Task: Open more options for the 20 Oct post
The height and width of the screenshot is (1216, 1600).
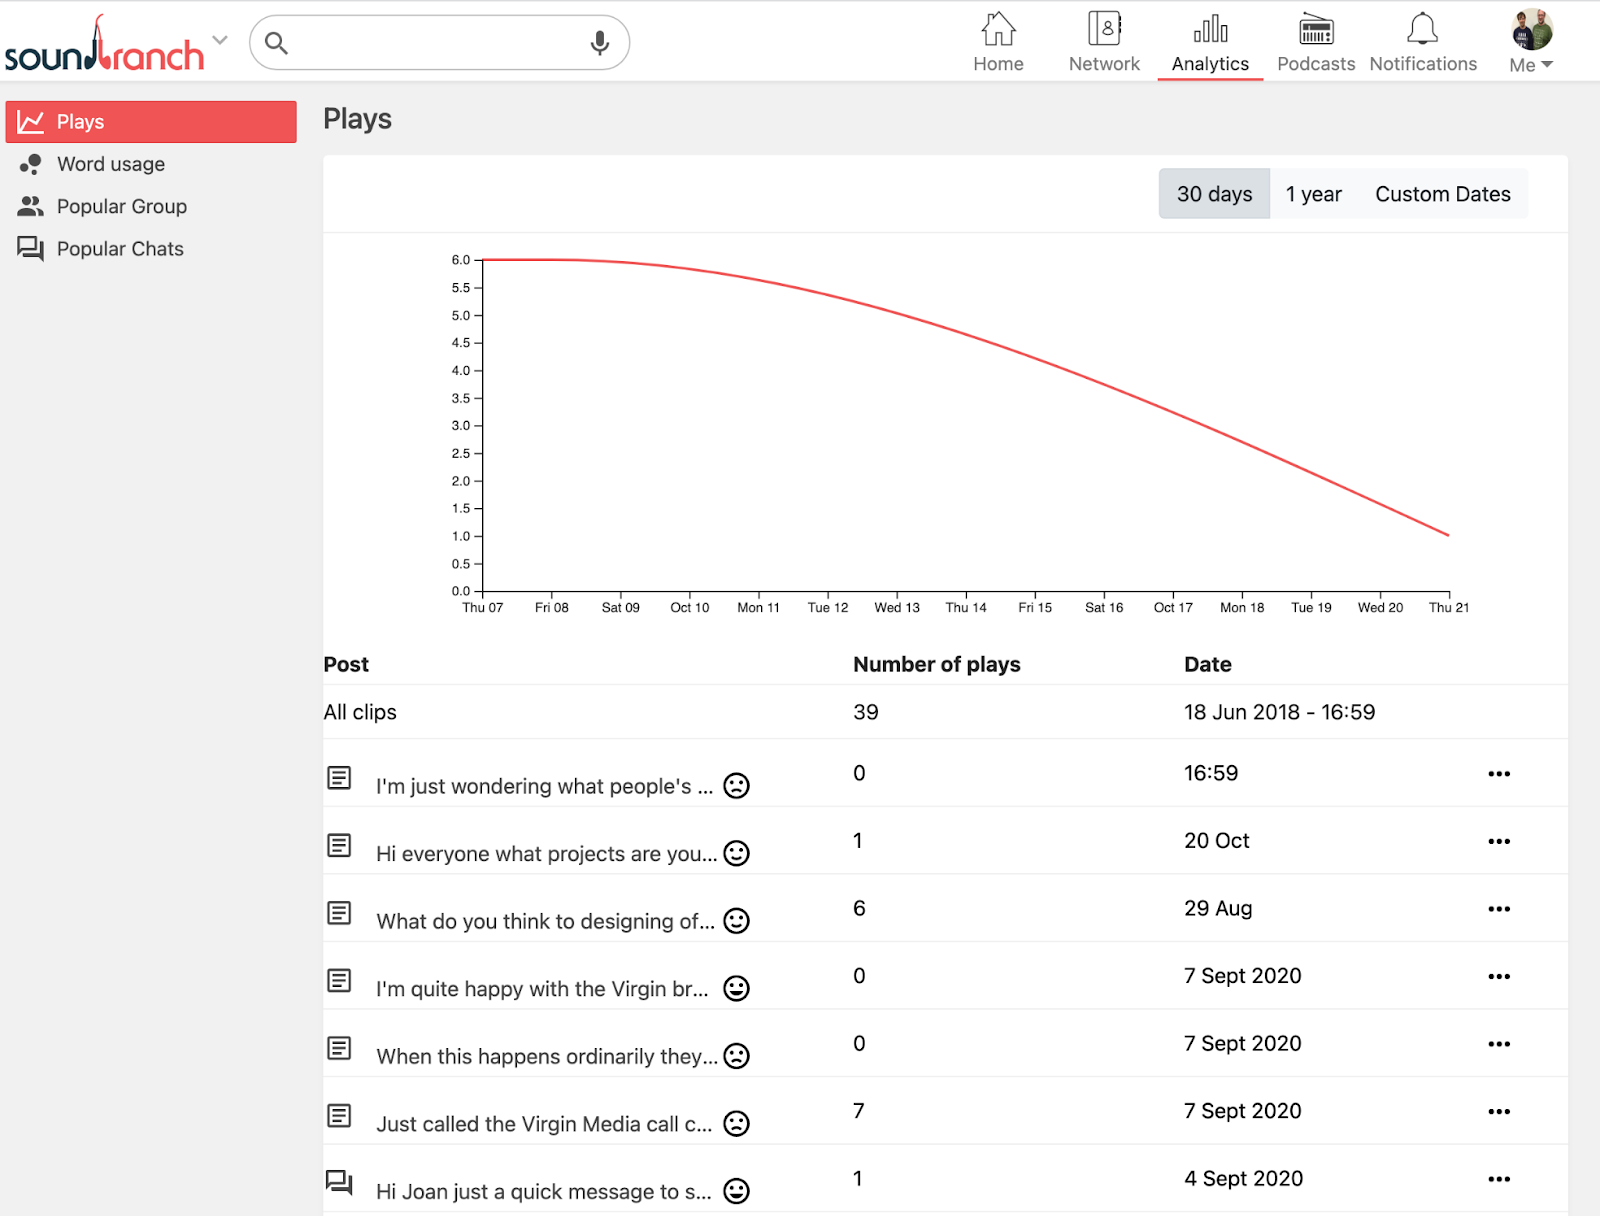Action: (x=1499, y=842)
